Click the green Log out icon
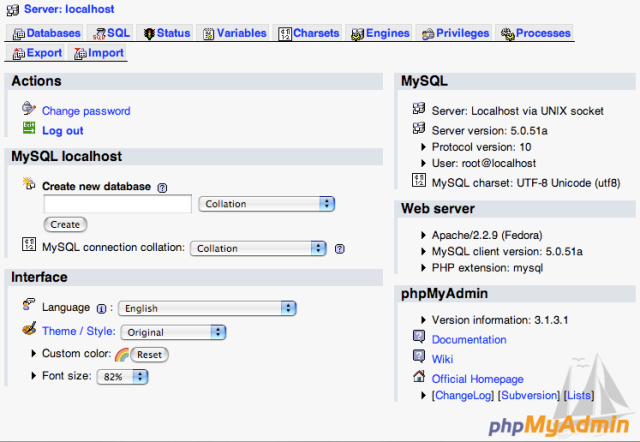Image resolution: width=640 pixels, height=442 pixels. tap(29, 128)
